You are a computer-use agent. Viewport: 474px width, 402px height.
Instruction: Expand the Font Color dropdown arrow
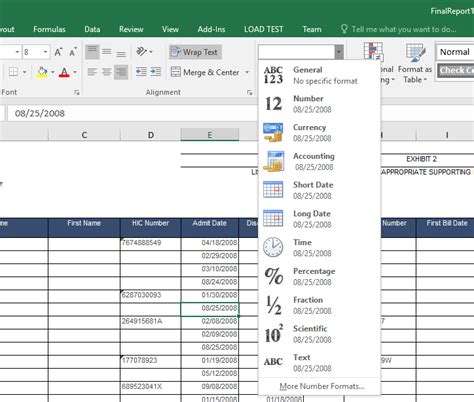pyautogui.click(x=75, y=72)
